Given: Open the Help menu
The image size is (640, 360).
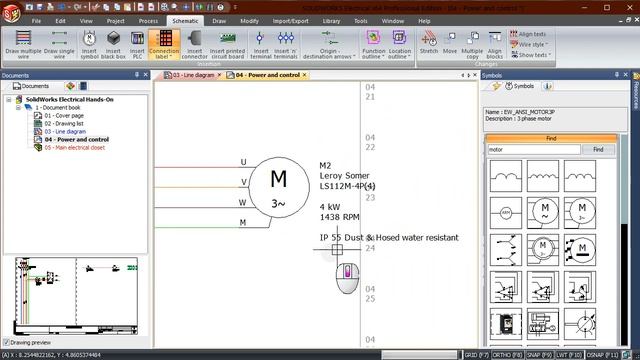Looking at the screenshot, I should [x=424, y=21].
